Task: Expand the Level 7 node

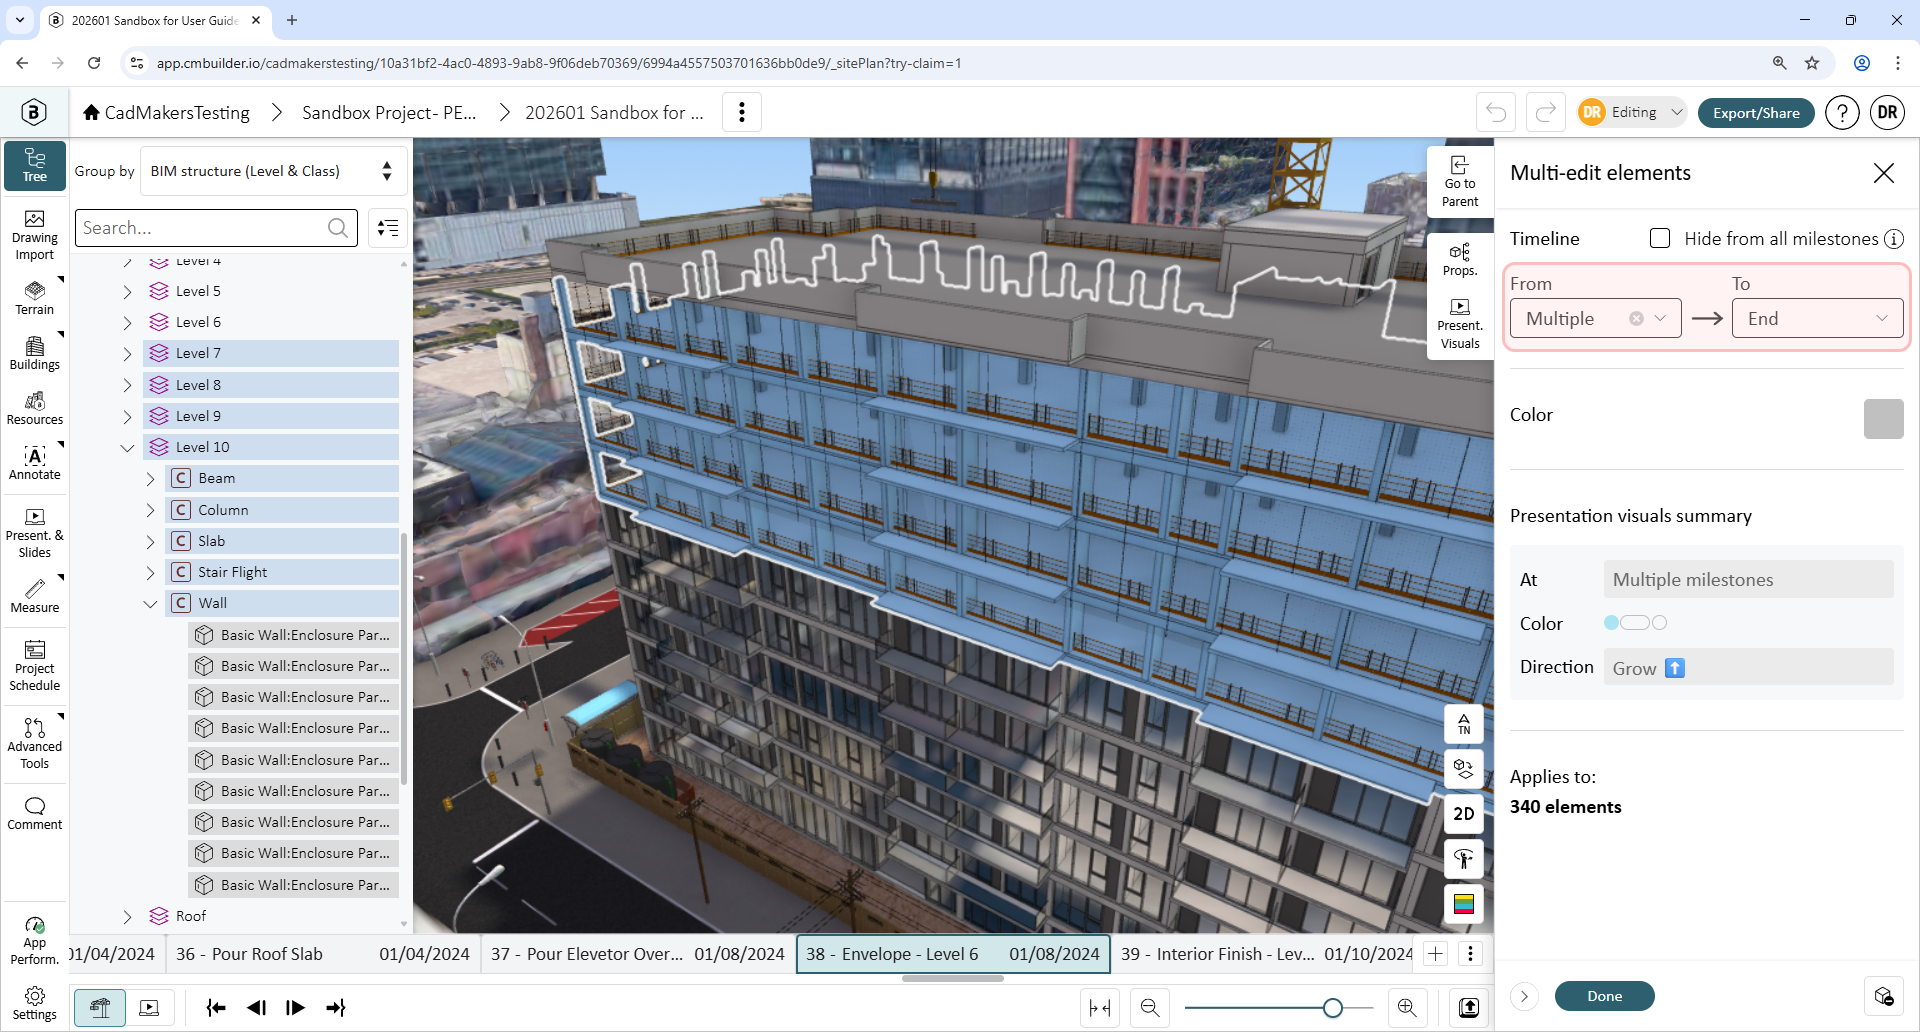Action: tap(127, 354)
